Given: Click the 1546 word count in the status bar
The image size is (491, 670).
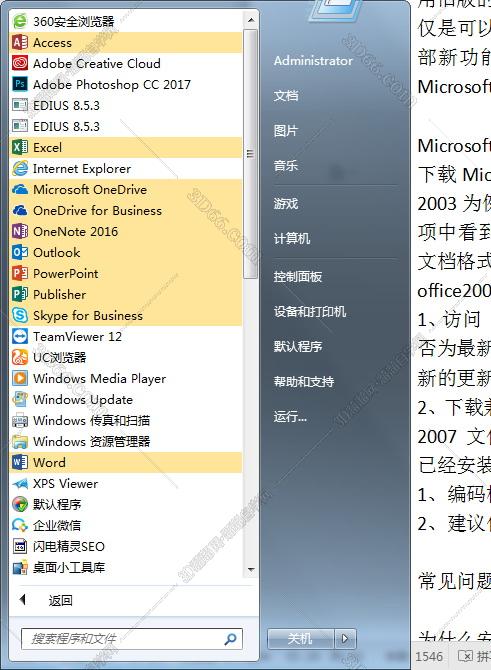Looking at the screenshot, I should pos(429,656).
